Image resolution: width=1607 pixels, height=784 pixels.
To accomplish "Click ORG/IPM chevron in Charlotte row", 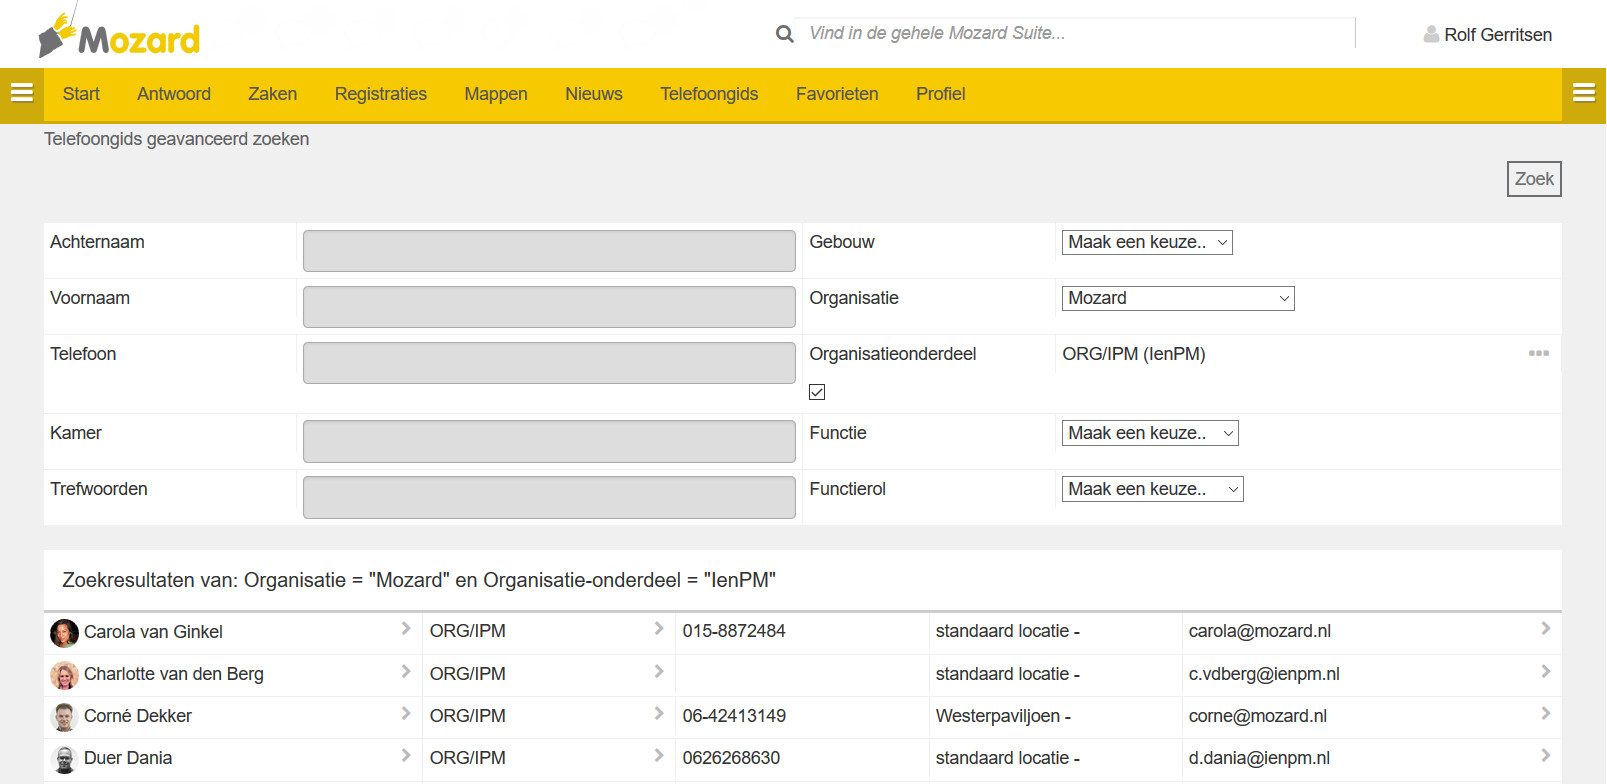I will 659,671.
